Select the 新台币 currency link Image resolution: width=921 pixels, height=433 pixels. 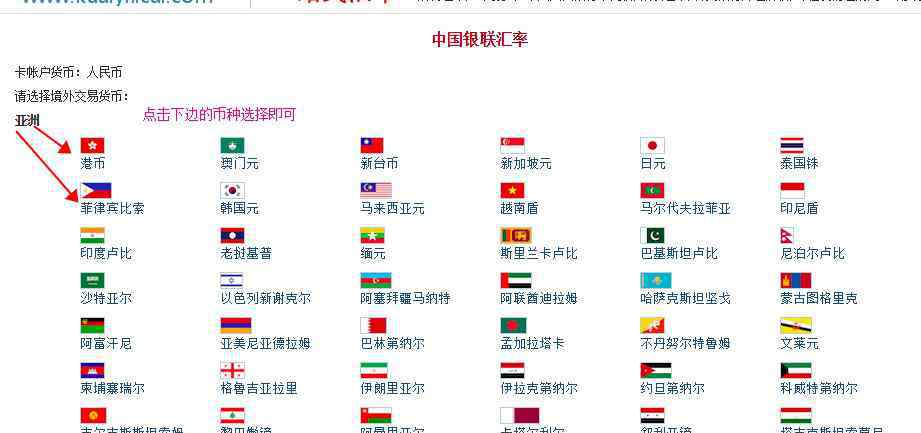379,163
